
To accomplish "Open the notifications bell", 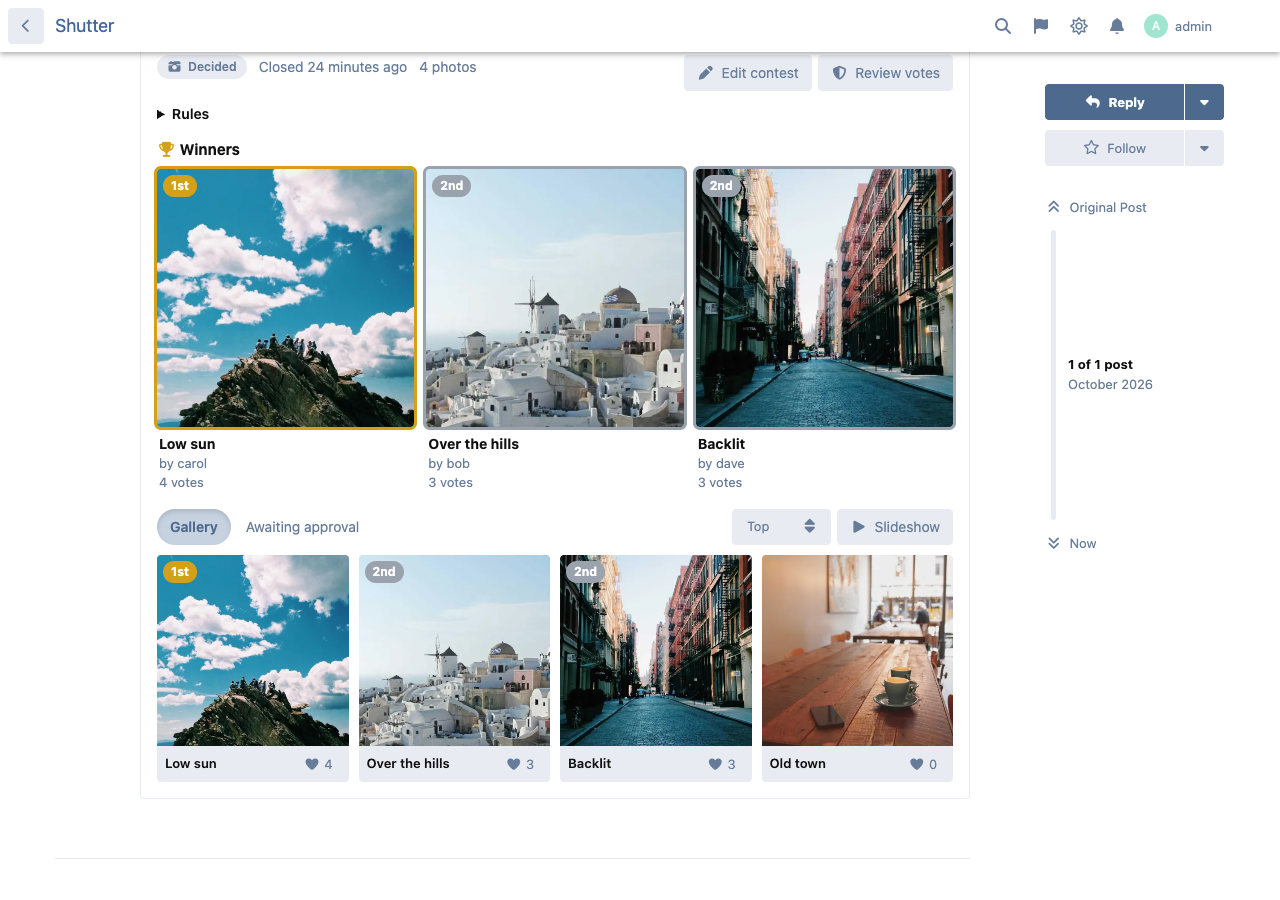I will point(1117,26).
